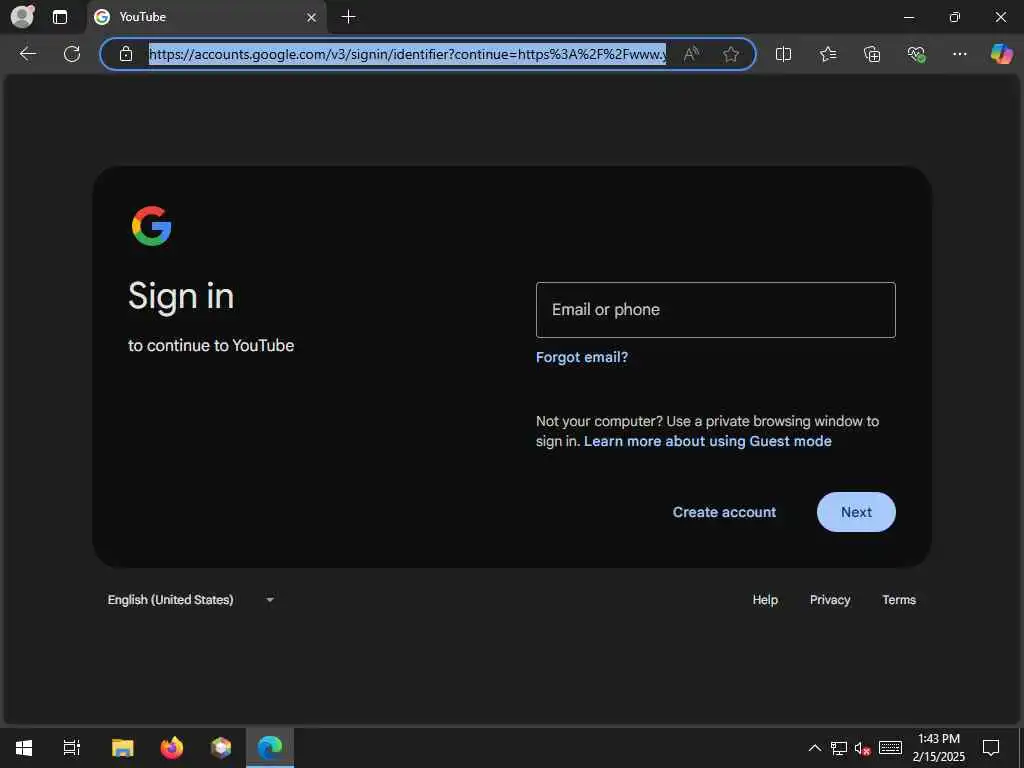1024x768 pixels.
Task: Focus the Email or phone field
Action: tap(715, 310)
